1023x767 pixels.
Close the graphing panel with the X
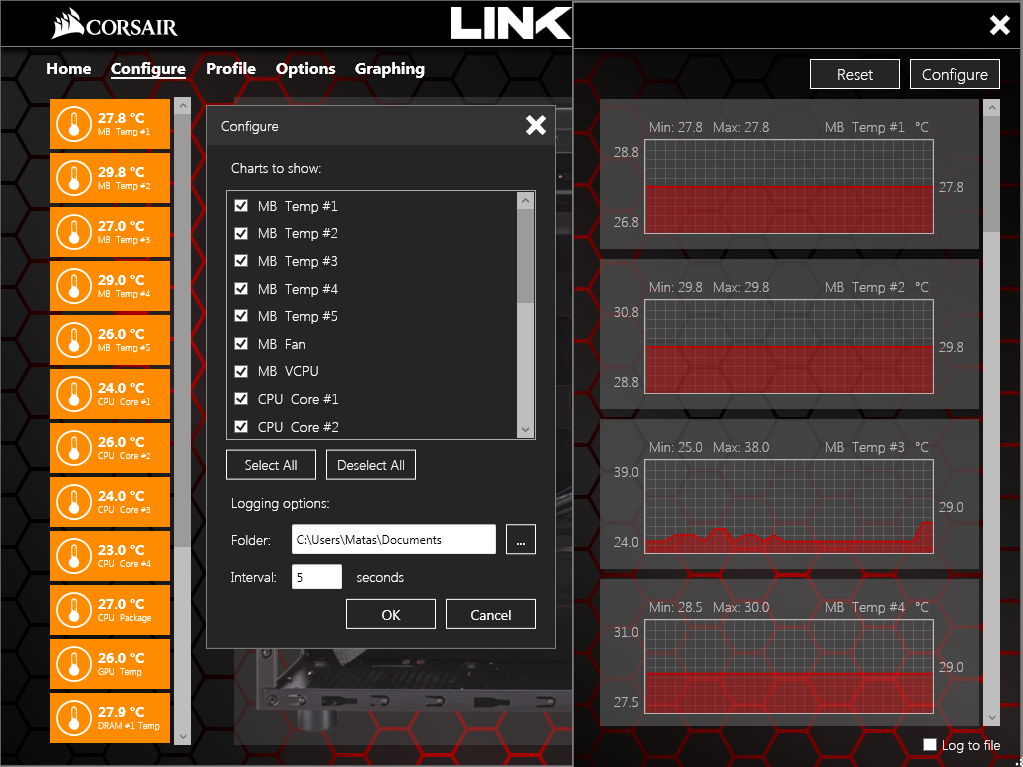[1000, 25]
